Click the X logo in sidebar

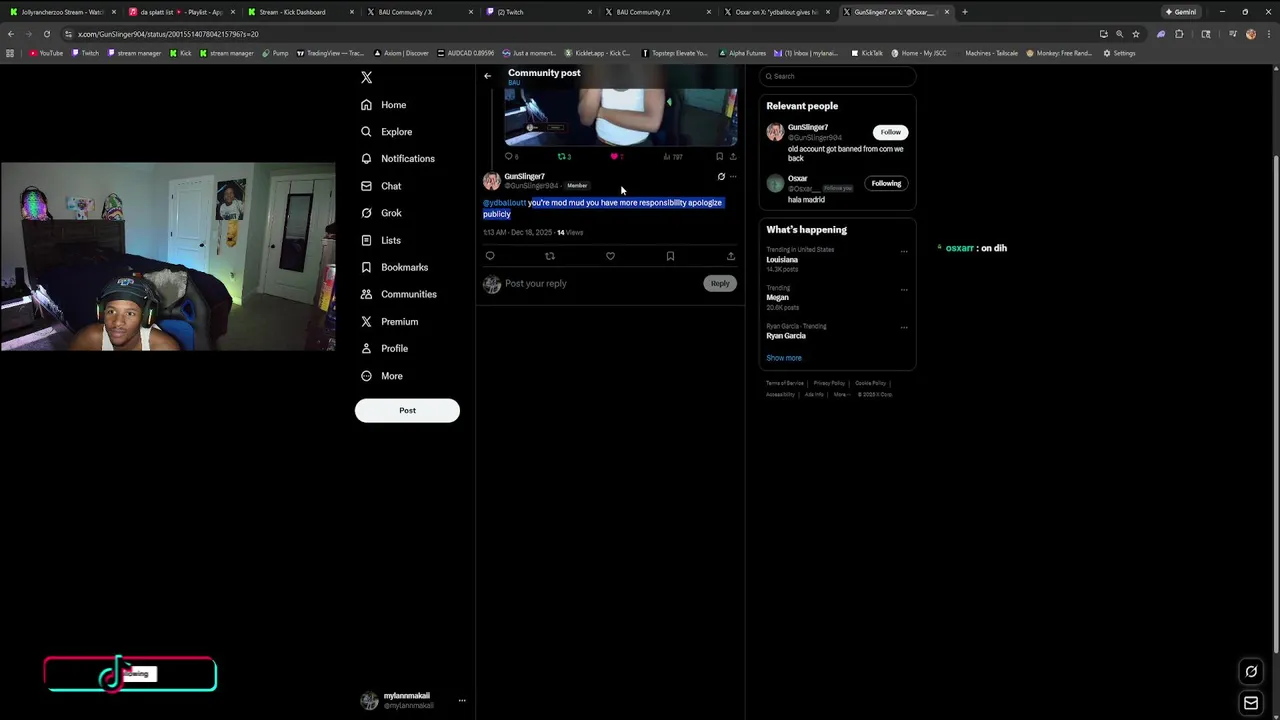(366, 77)
